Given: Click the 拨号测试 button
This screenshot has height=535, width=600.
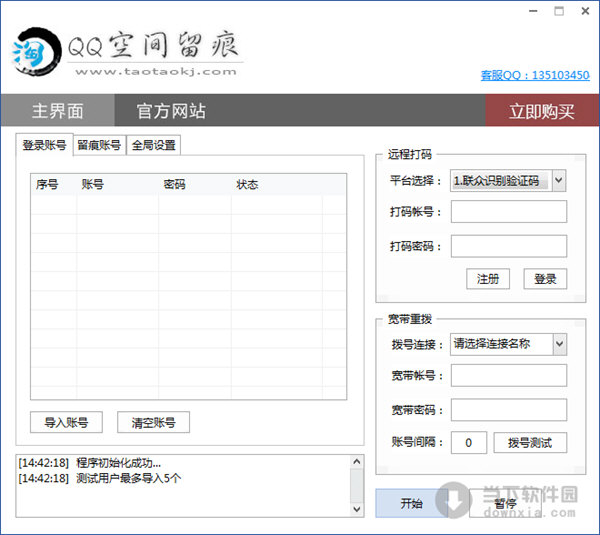Looking at the screenshot, I should click(x=530, y=443).
